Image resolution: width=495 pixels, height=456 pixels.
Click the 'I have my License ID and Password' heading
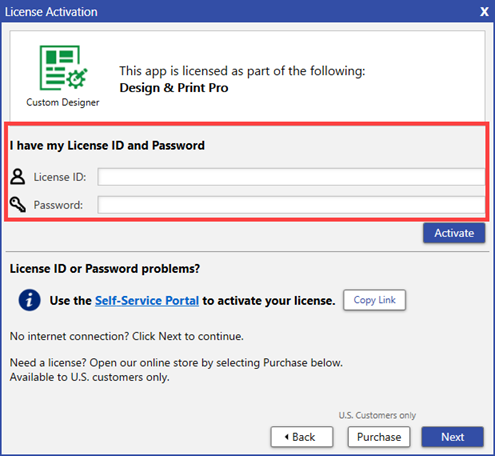[107, 146]
